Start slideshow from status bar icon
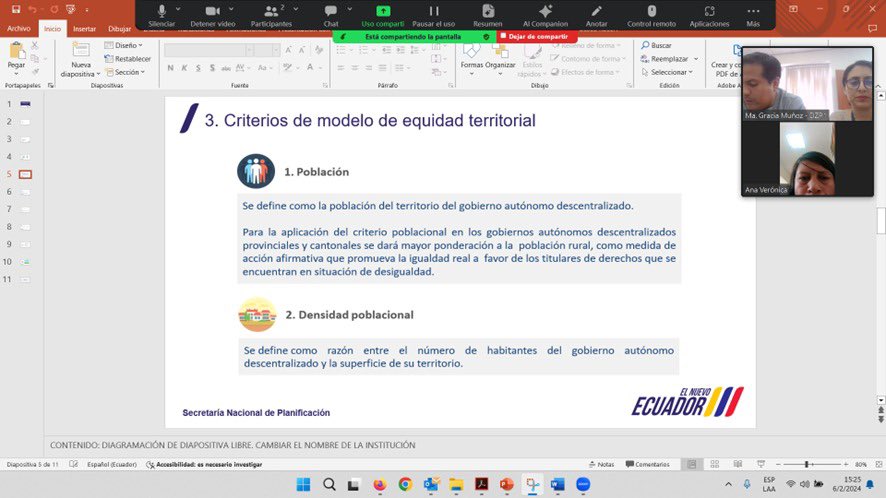The image size is (886, 498). (761, 464)
